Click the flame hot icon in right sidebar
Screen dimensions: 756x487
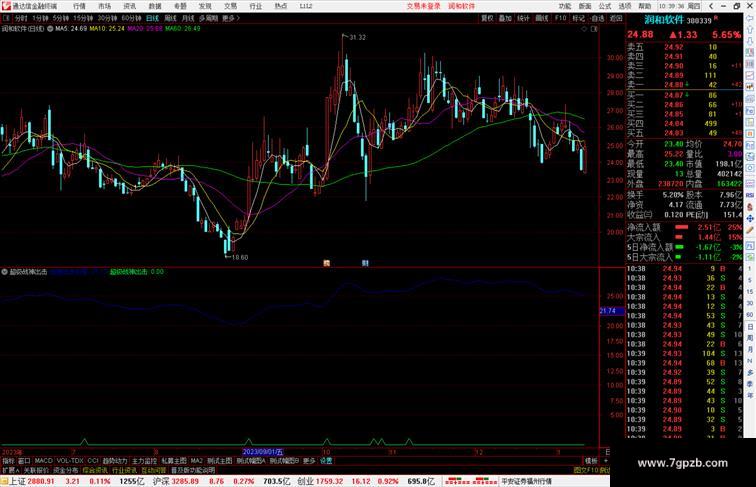pos(750,207)
